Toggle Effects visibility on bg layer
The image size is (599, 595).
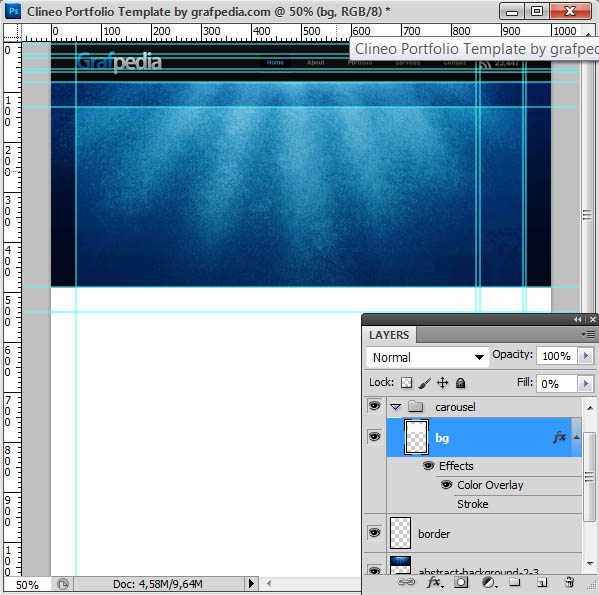pos(429,466)
